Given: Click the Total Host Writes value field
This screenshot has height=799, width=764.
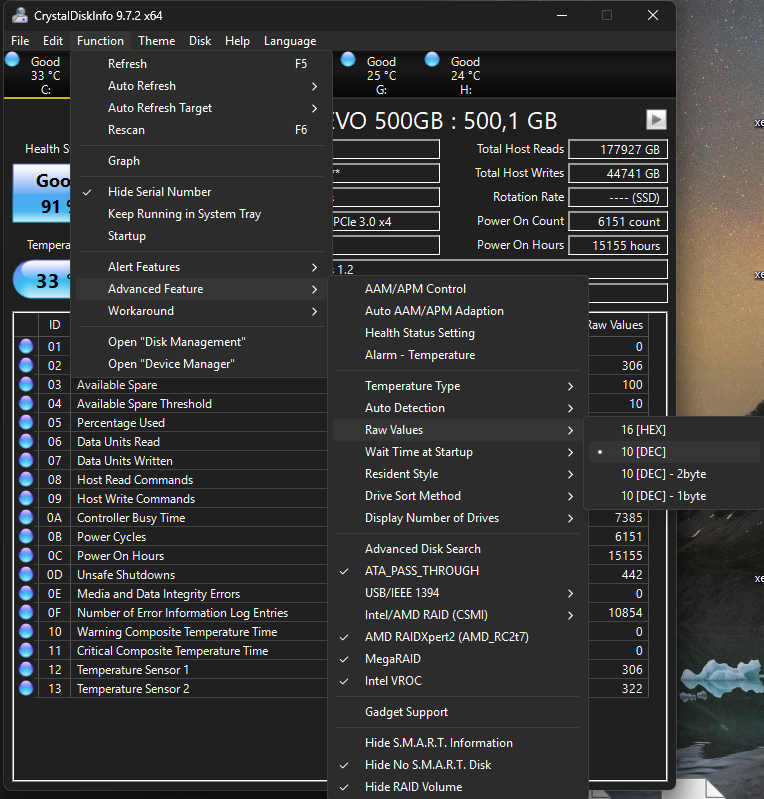Looking at the screenshot, I should 618,173.
